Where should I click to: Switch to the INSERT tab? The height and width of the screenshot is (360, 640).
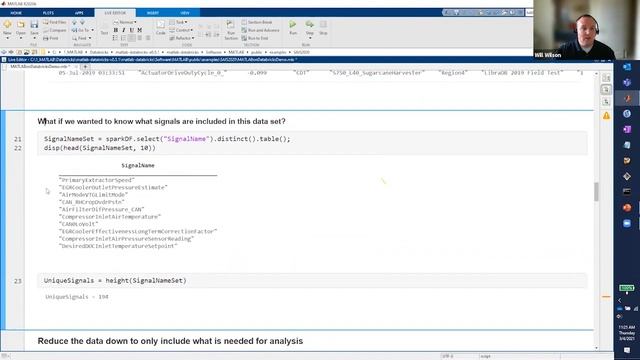point(153,13)
